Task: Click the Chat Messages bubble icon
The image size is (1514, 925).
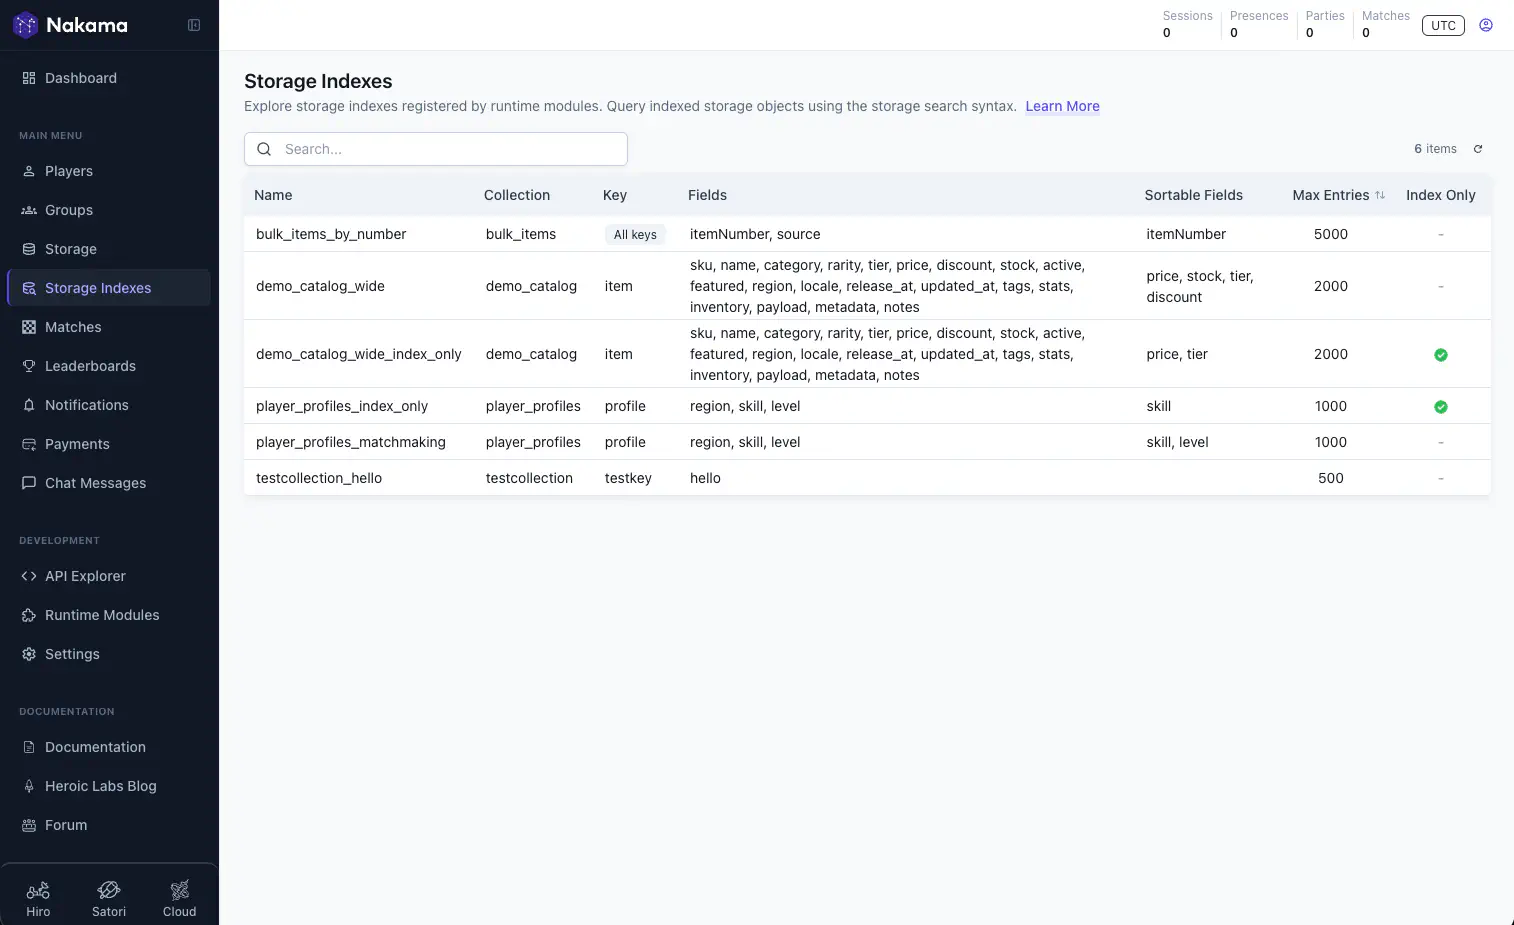Action: [29, 483]
